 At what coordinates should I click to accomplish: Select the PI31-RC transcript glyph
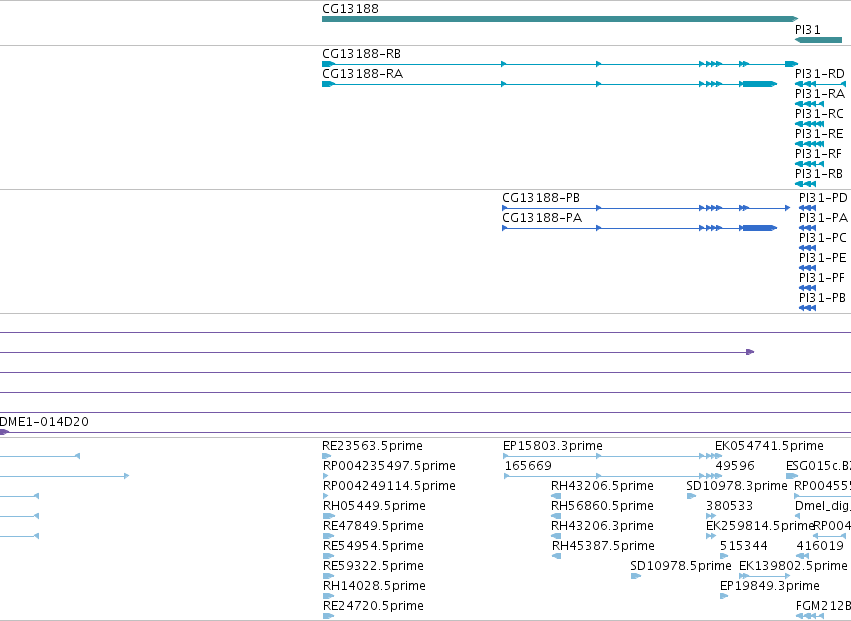tap(809, 124)
